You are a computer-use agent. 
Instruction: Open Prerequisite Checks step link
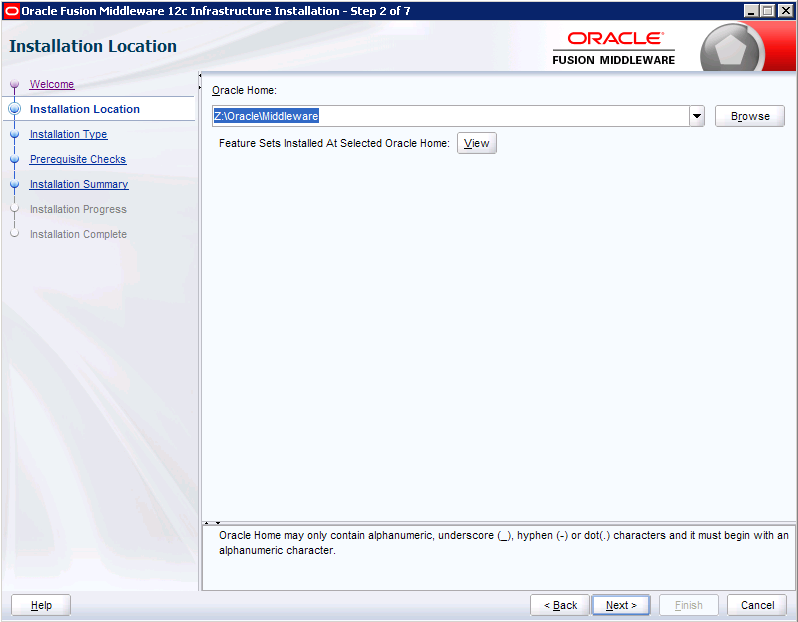(78, 159)
